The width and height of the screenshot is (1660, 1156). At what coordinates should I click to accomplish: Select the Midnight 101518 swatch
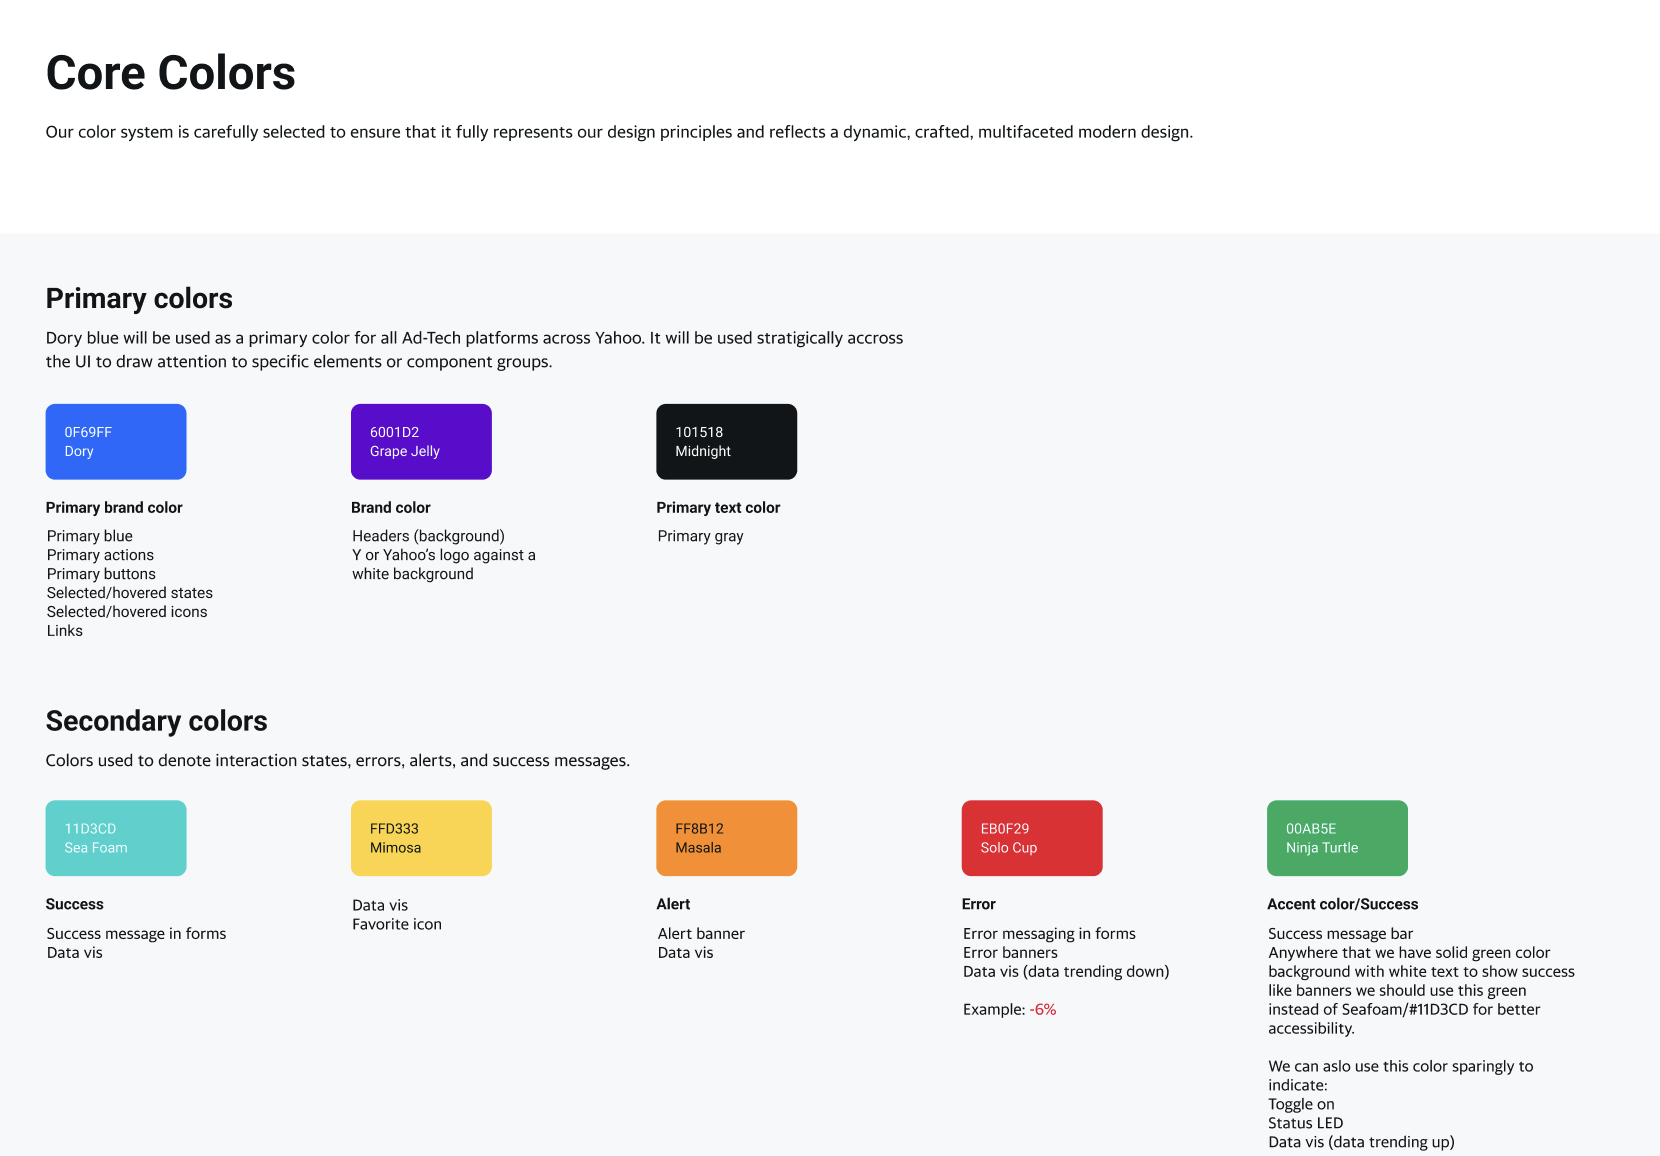[727, 442]
